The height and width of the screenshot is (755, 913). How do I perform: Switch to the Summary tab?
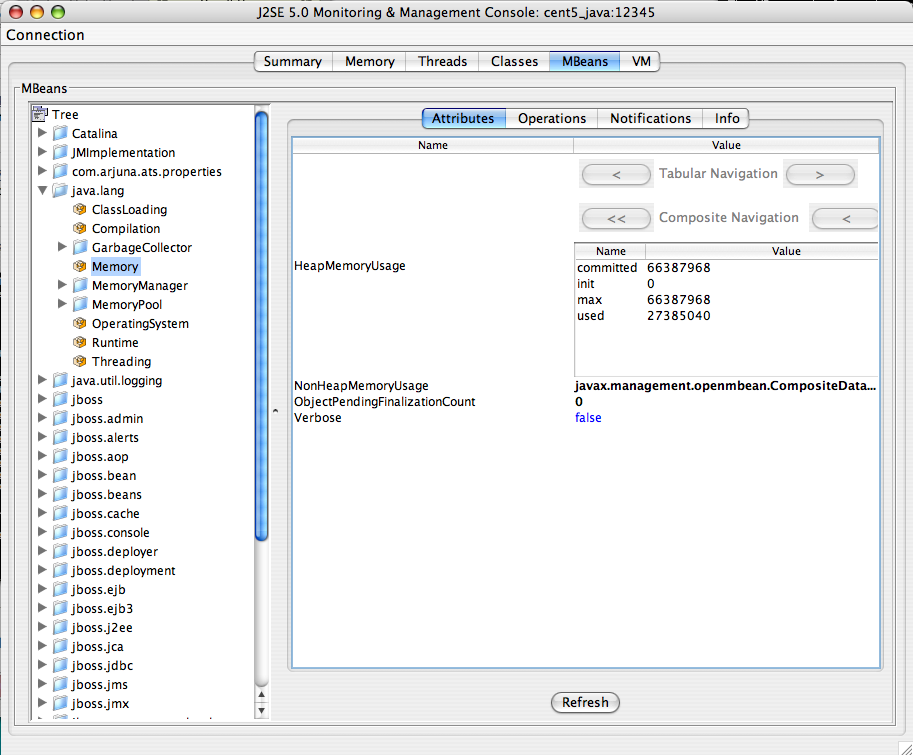(x=293, y=61)
